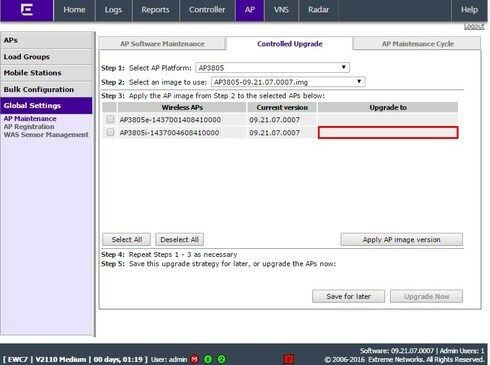
Task: Open APs in the sidebar
Action: point(46,40)
